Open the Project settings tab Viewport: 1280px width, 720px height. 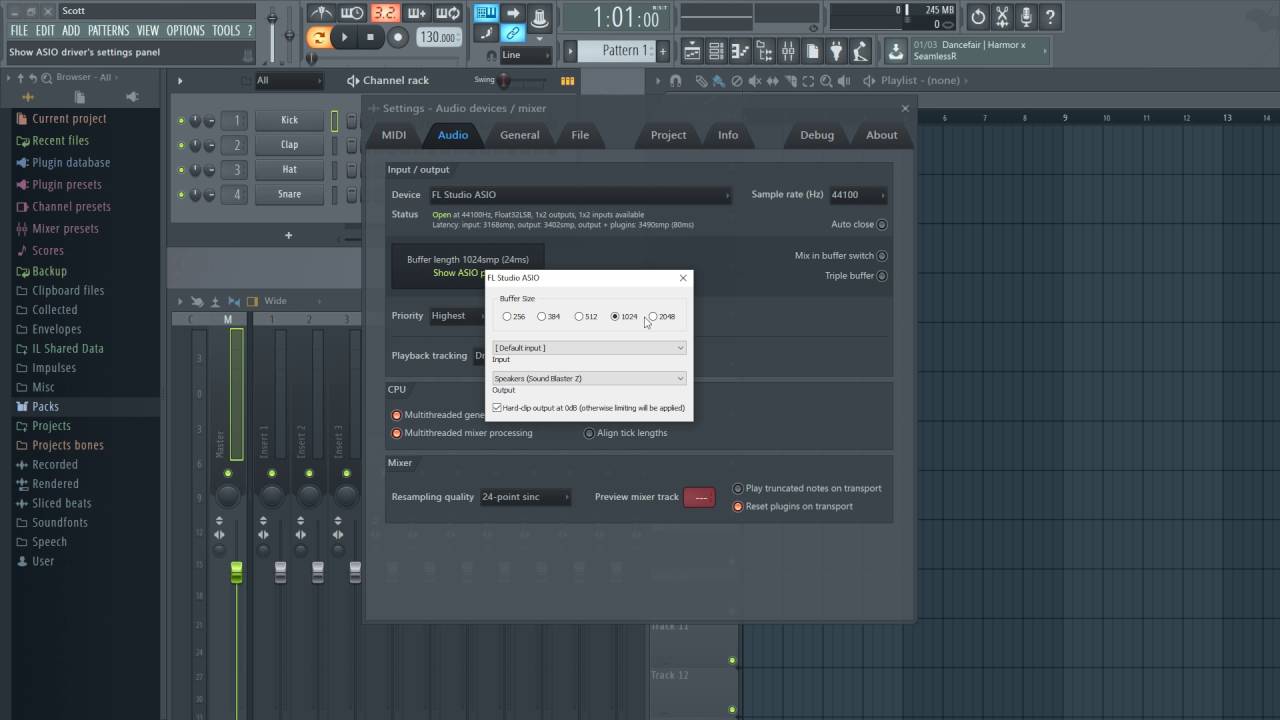pyautogui.click(x=669, y=135)
